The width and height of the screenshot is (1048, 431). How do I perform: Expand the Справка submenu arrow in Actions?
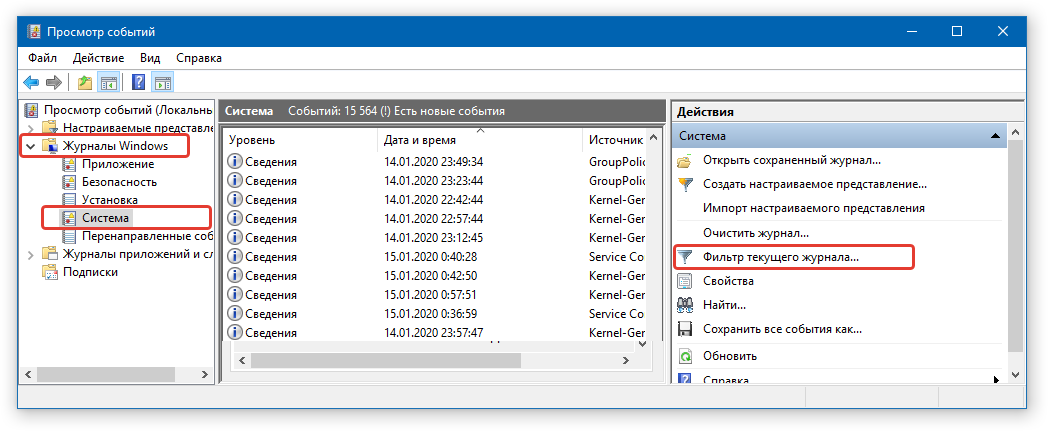996,380
